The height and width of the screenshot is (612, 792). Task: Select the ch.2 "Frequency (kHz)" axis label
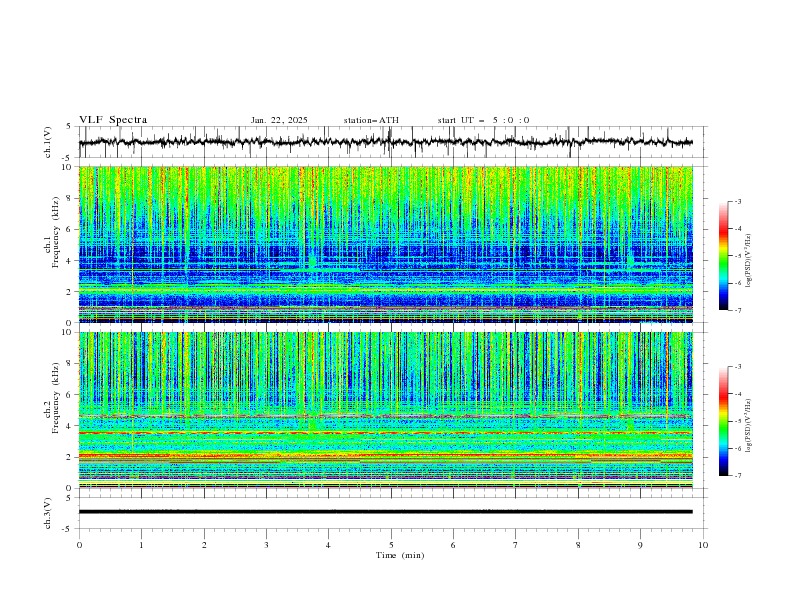56,398
